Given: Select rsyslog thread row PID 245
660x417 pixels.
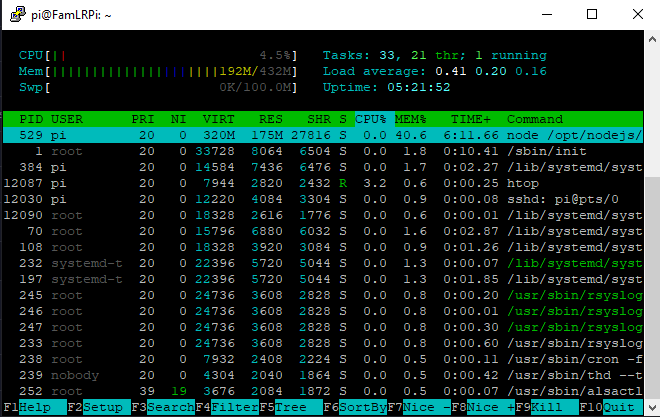Looking at the screenshot, I should click(323, 295).
